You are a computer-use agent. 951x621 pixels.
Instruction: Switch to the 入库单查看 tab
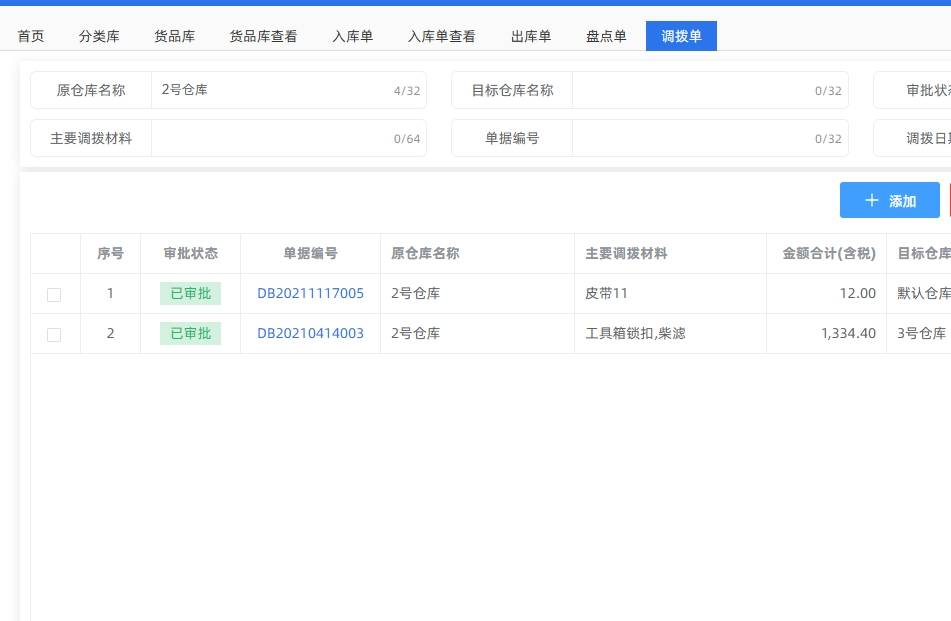point(441,36)
